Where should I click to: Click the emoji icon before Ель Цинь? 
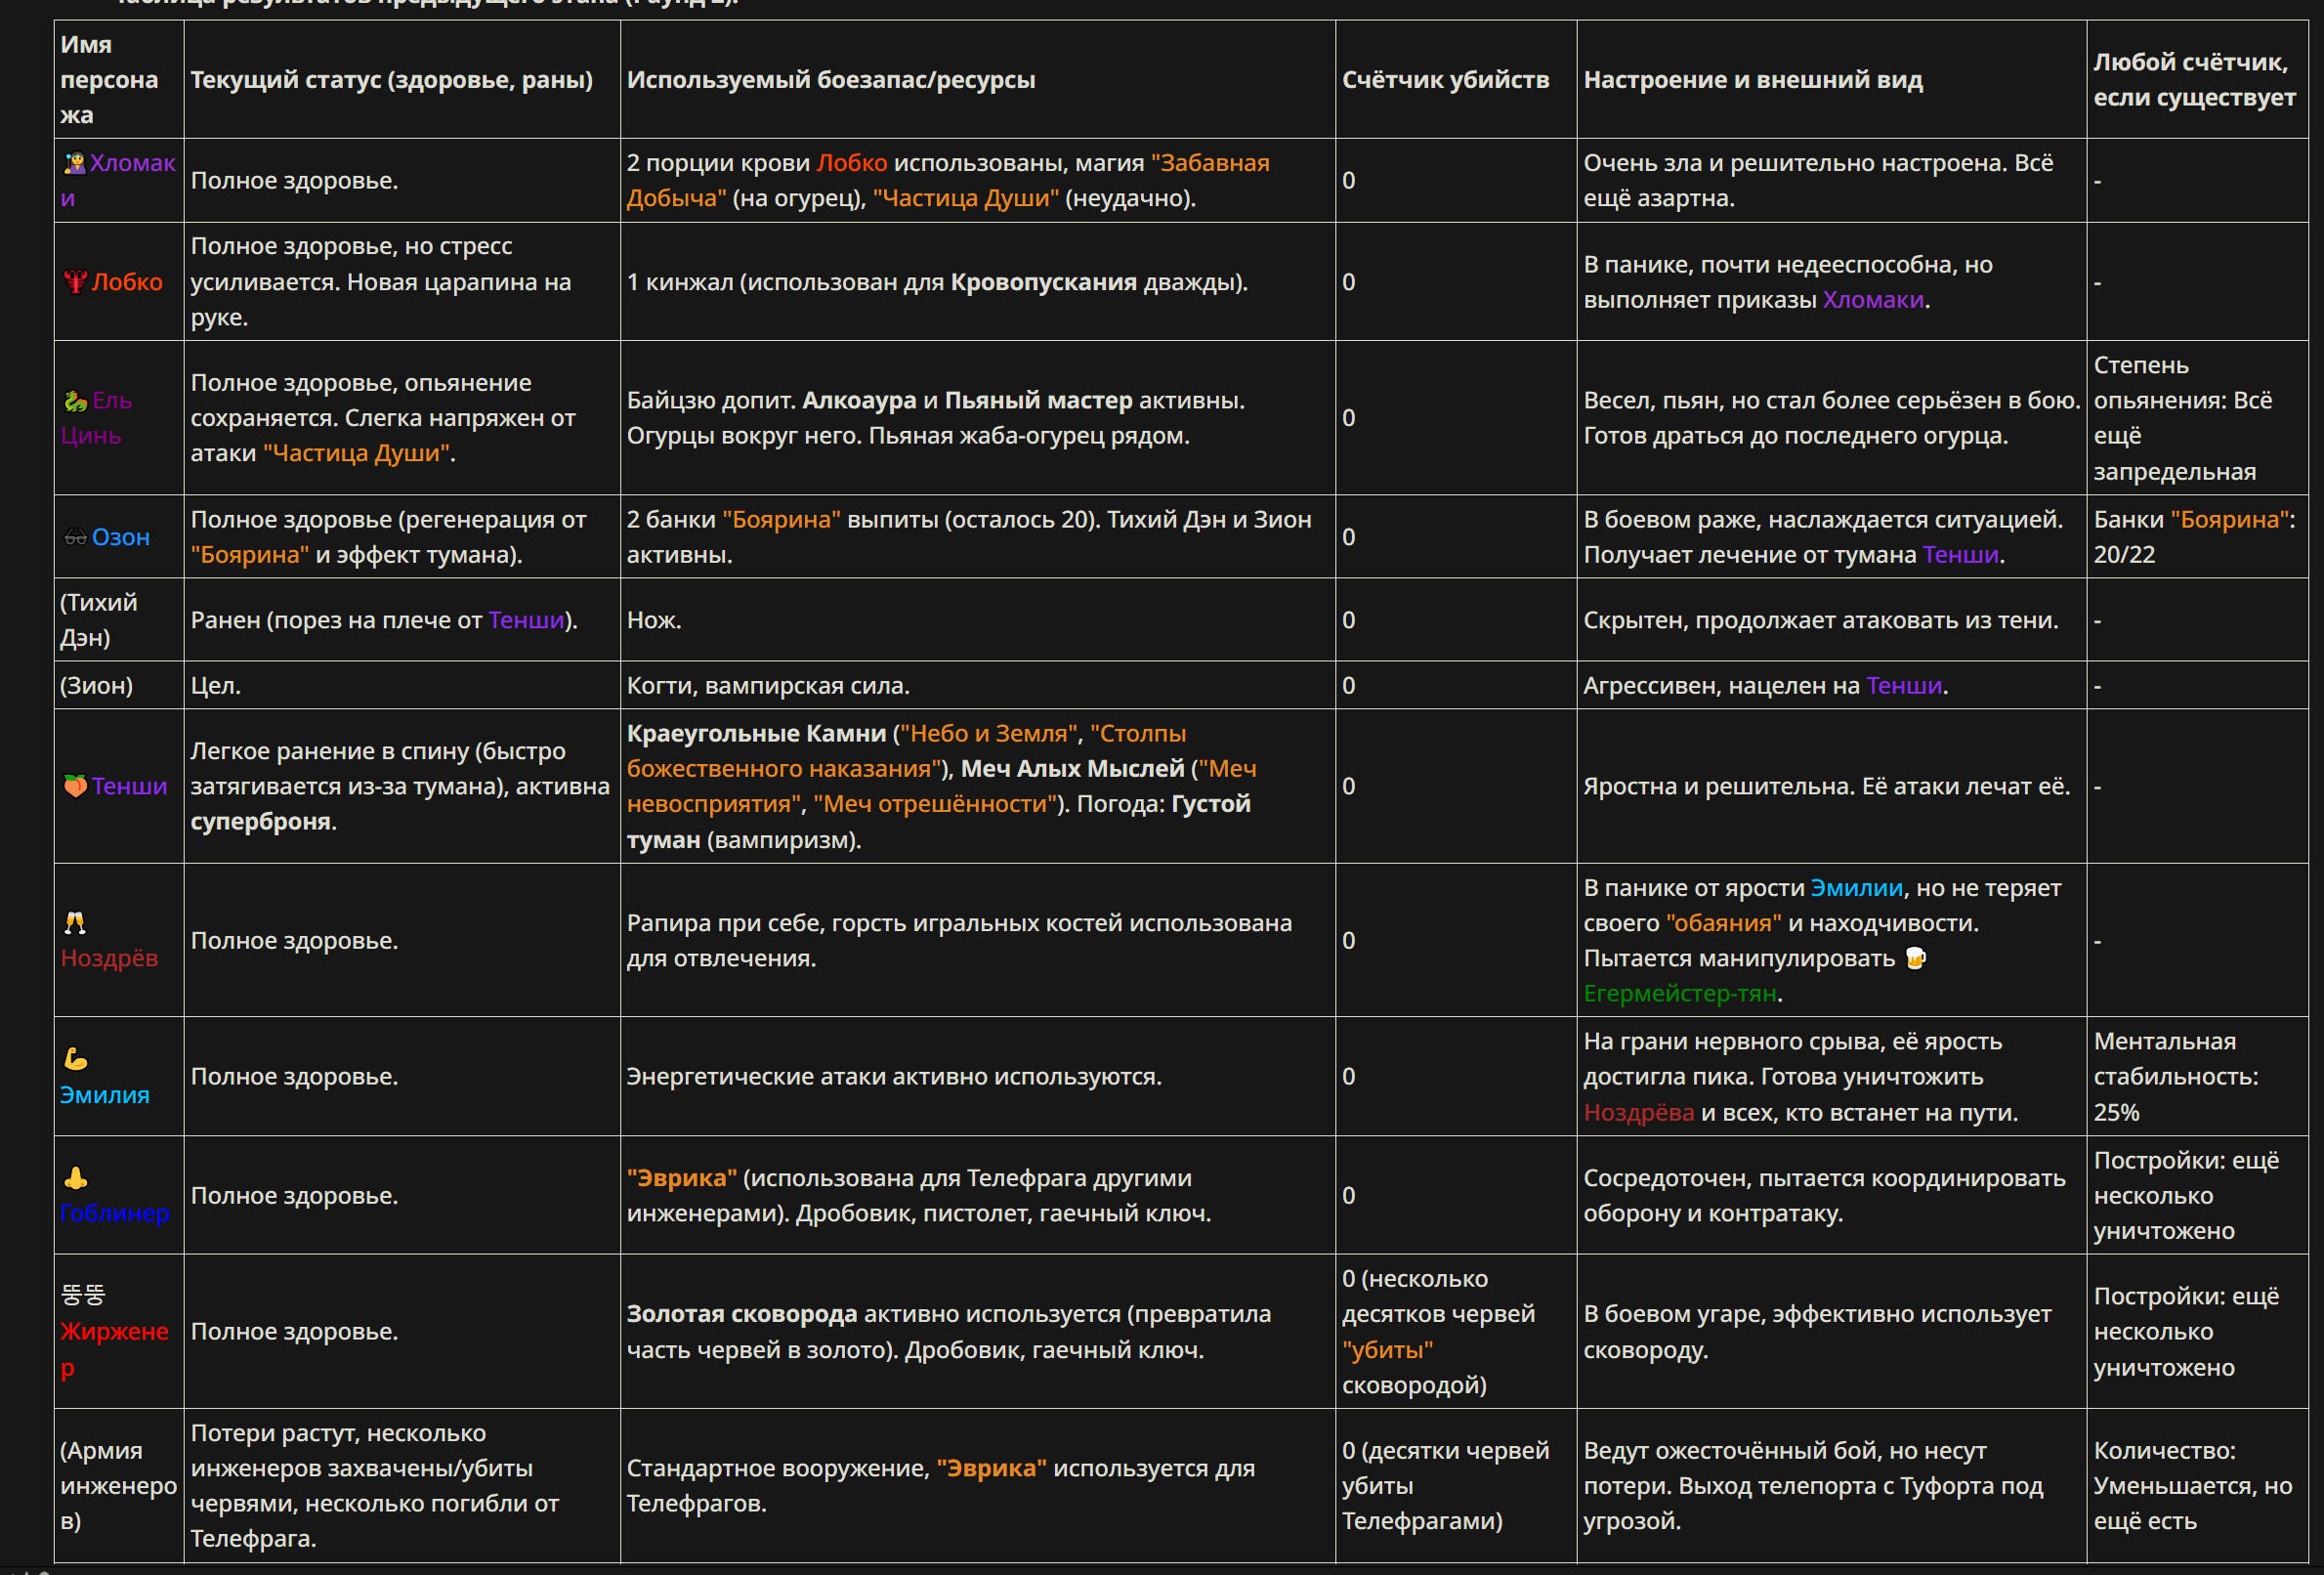click(x=75, y=401)
